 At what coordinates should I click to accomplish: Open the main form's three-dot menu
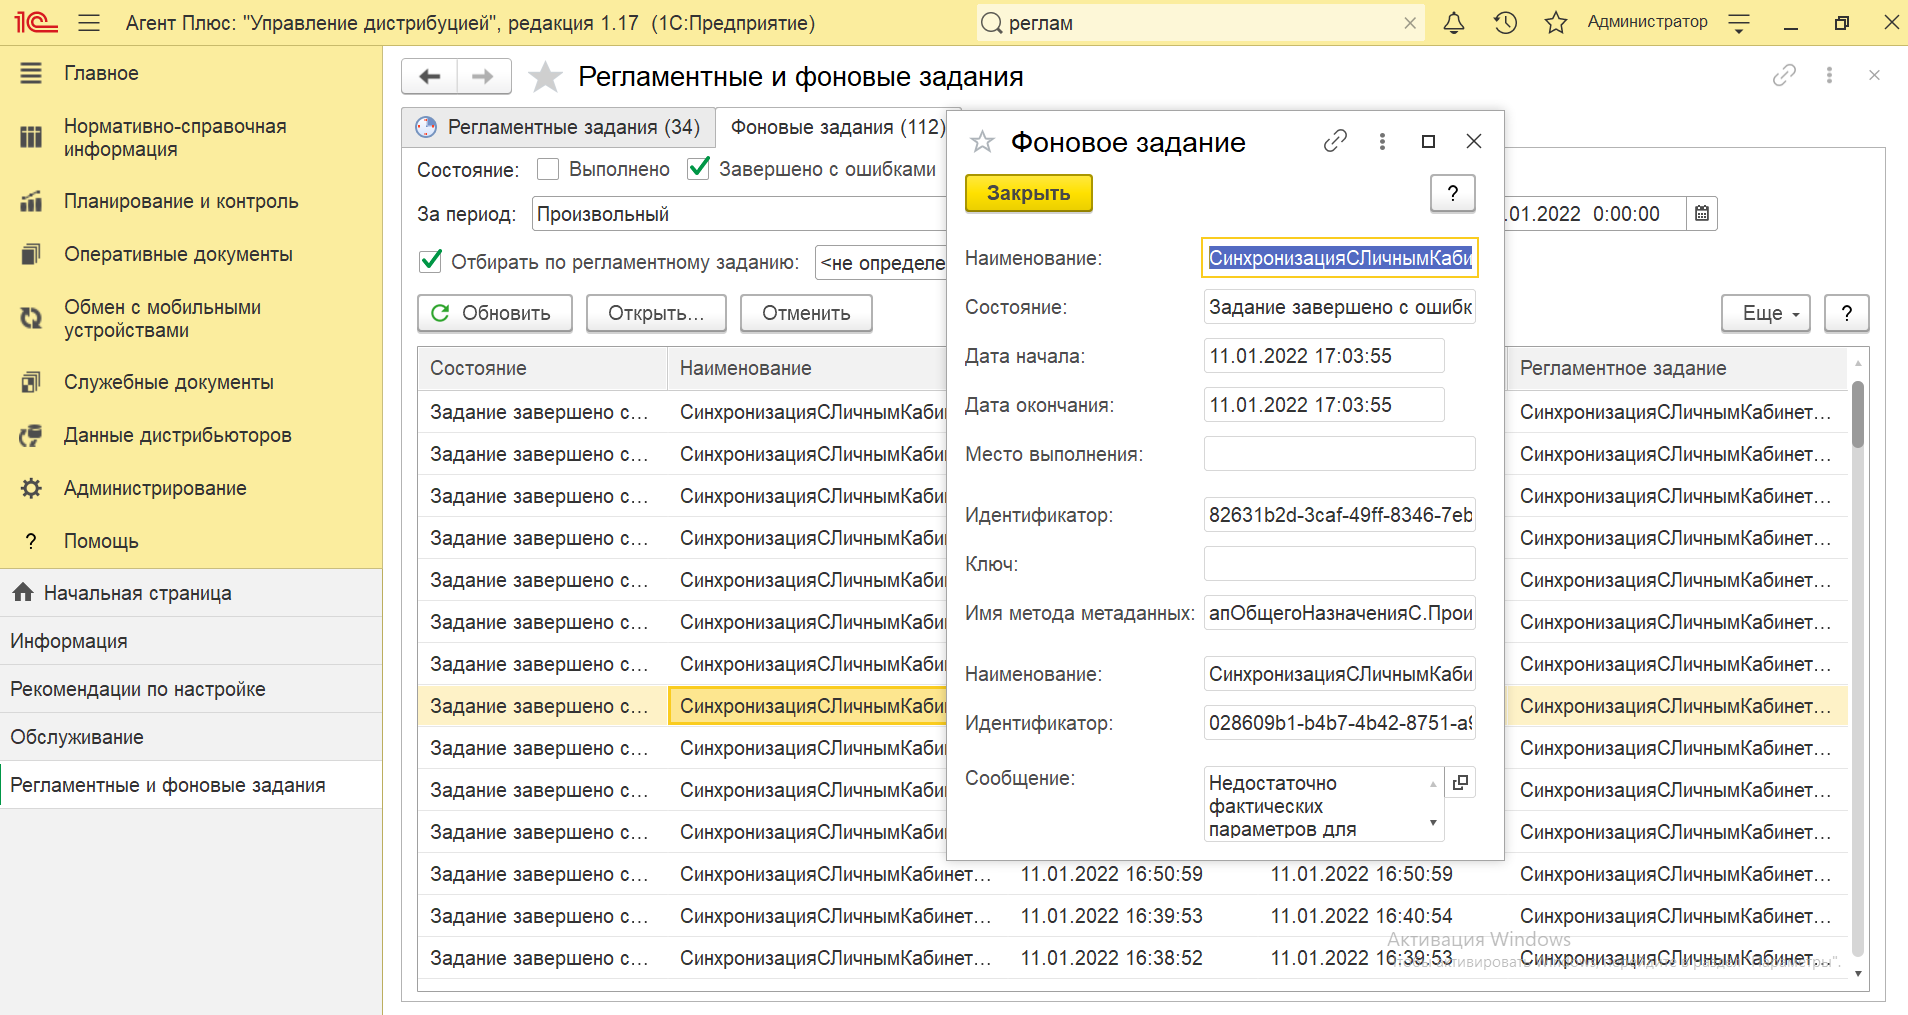tap(1829, 75)
